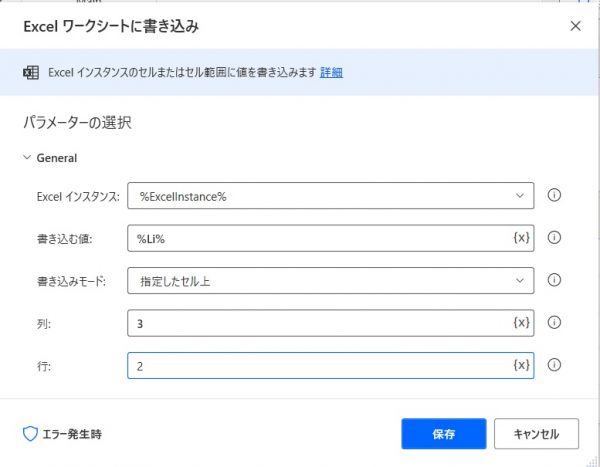Show info for 書き込みモード
Screen dimensions: 600x467
(554, 281)
